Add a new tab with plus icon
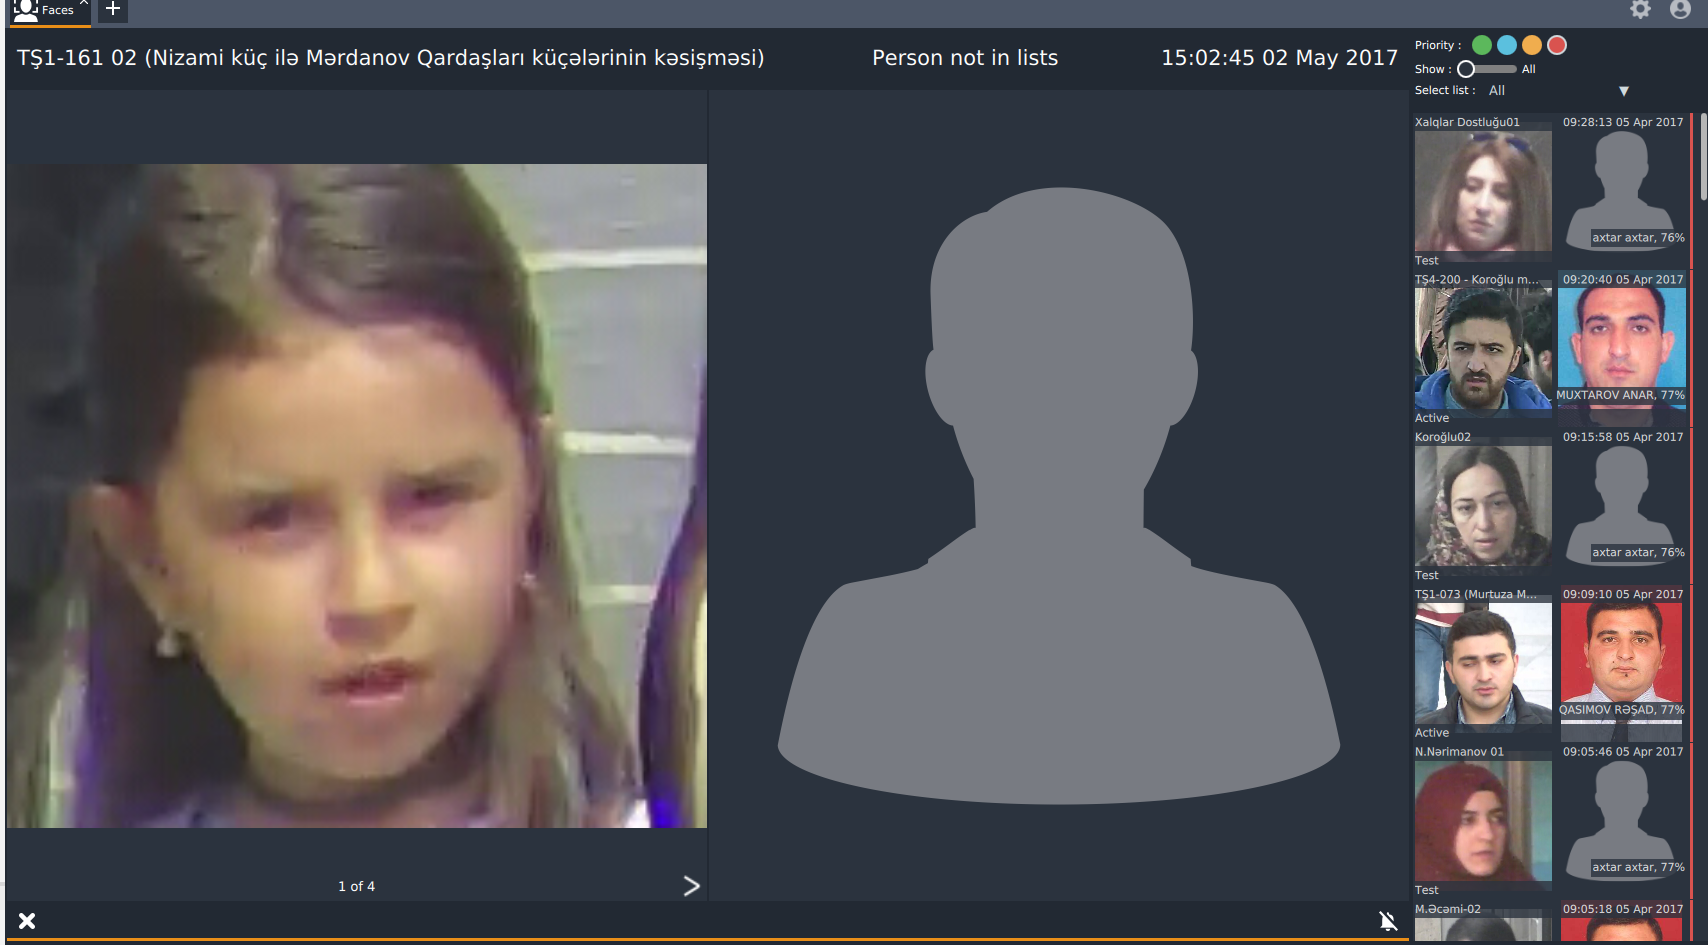1708x945 pixels. (x=113, y=9)
